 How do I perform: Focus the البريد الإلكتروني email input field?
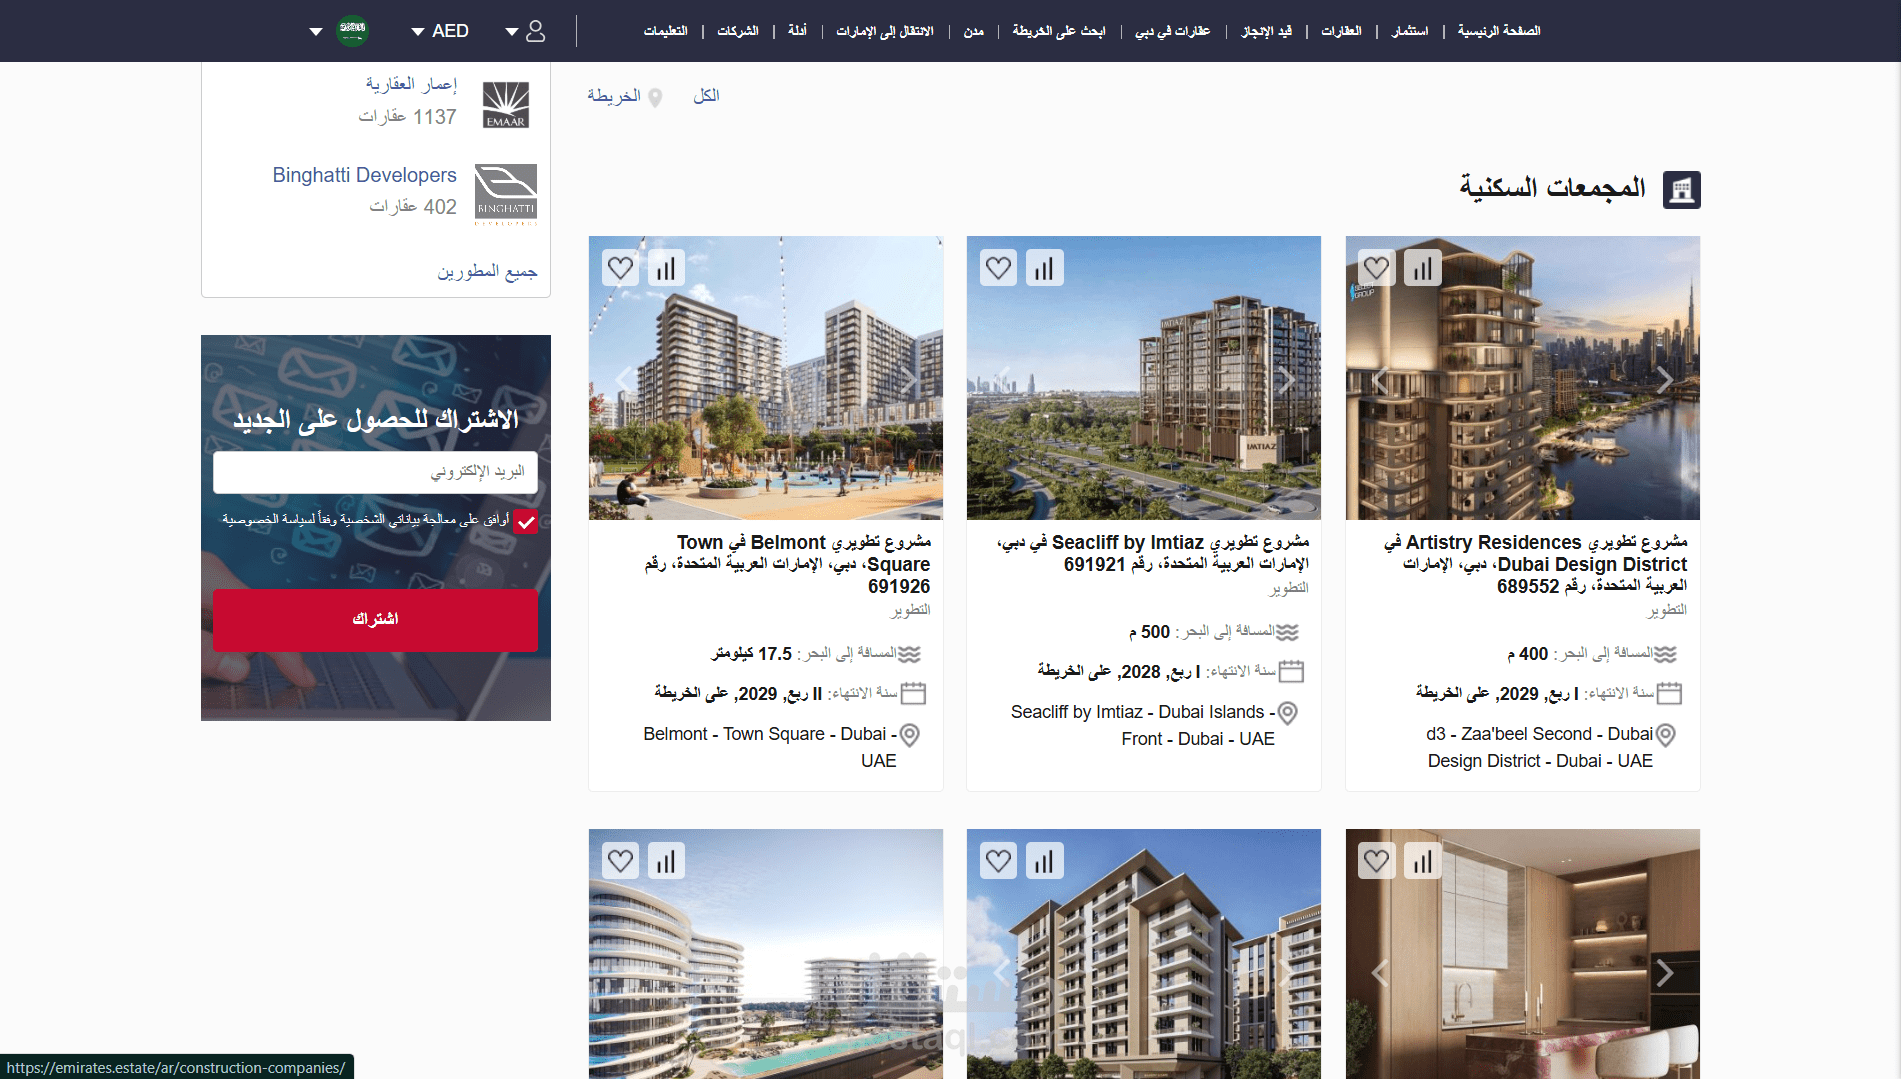375,472
